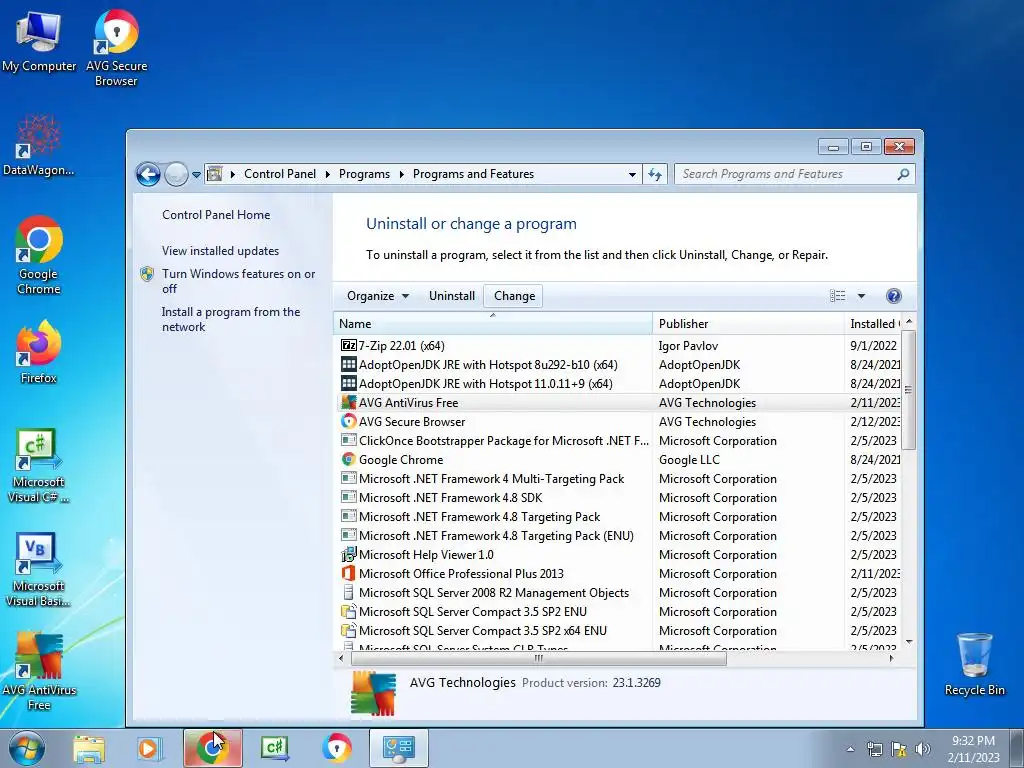Go back with the navigation arrow
Screen dimensions: 1024x768
click(x=148, y=174)
